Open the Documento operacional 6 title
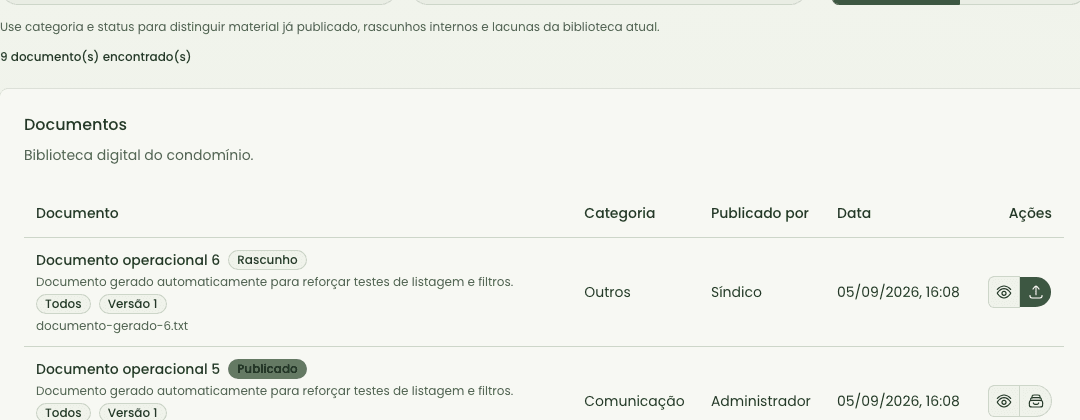1080x420 pixels. (x=127, y=260)
